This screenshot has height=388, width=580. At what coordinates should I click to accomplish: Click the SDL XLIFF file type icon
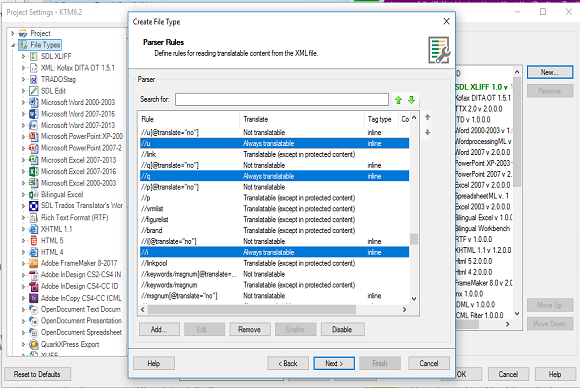click(34, 56)
